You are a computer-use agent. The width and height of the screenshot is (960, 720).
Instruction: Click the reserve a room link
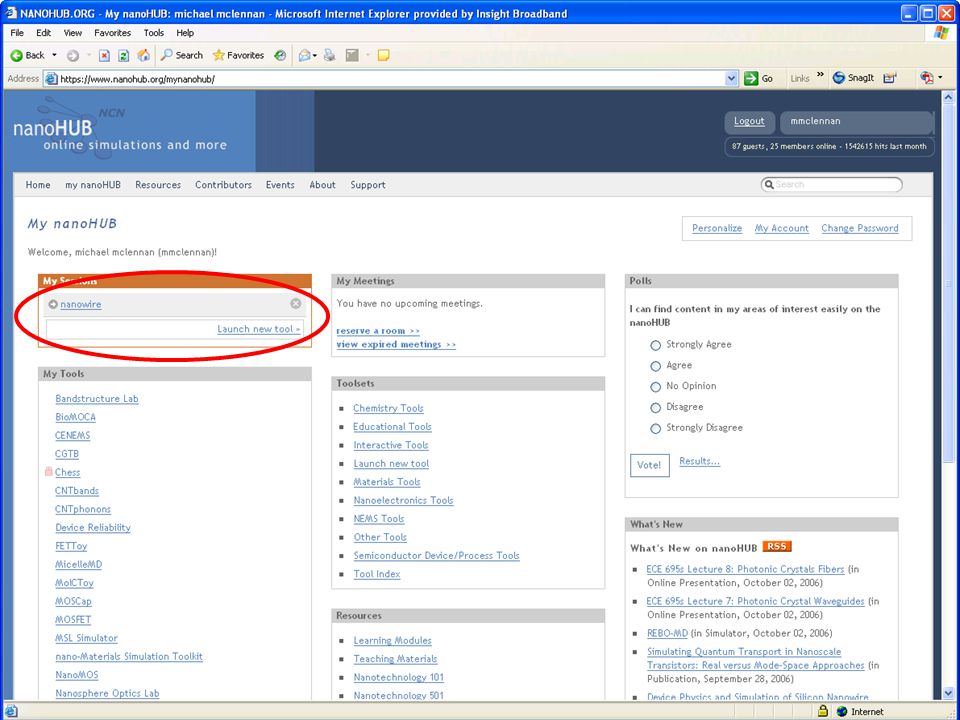tap(378, 331)
